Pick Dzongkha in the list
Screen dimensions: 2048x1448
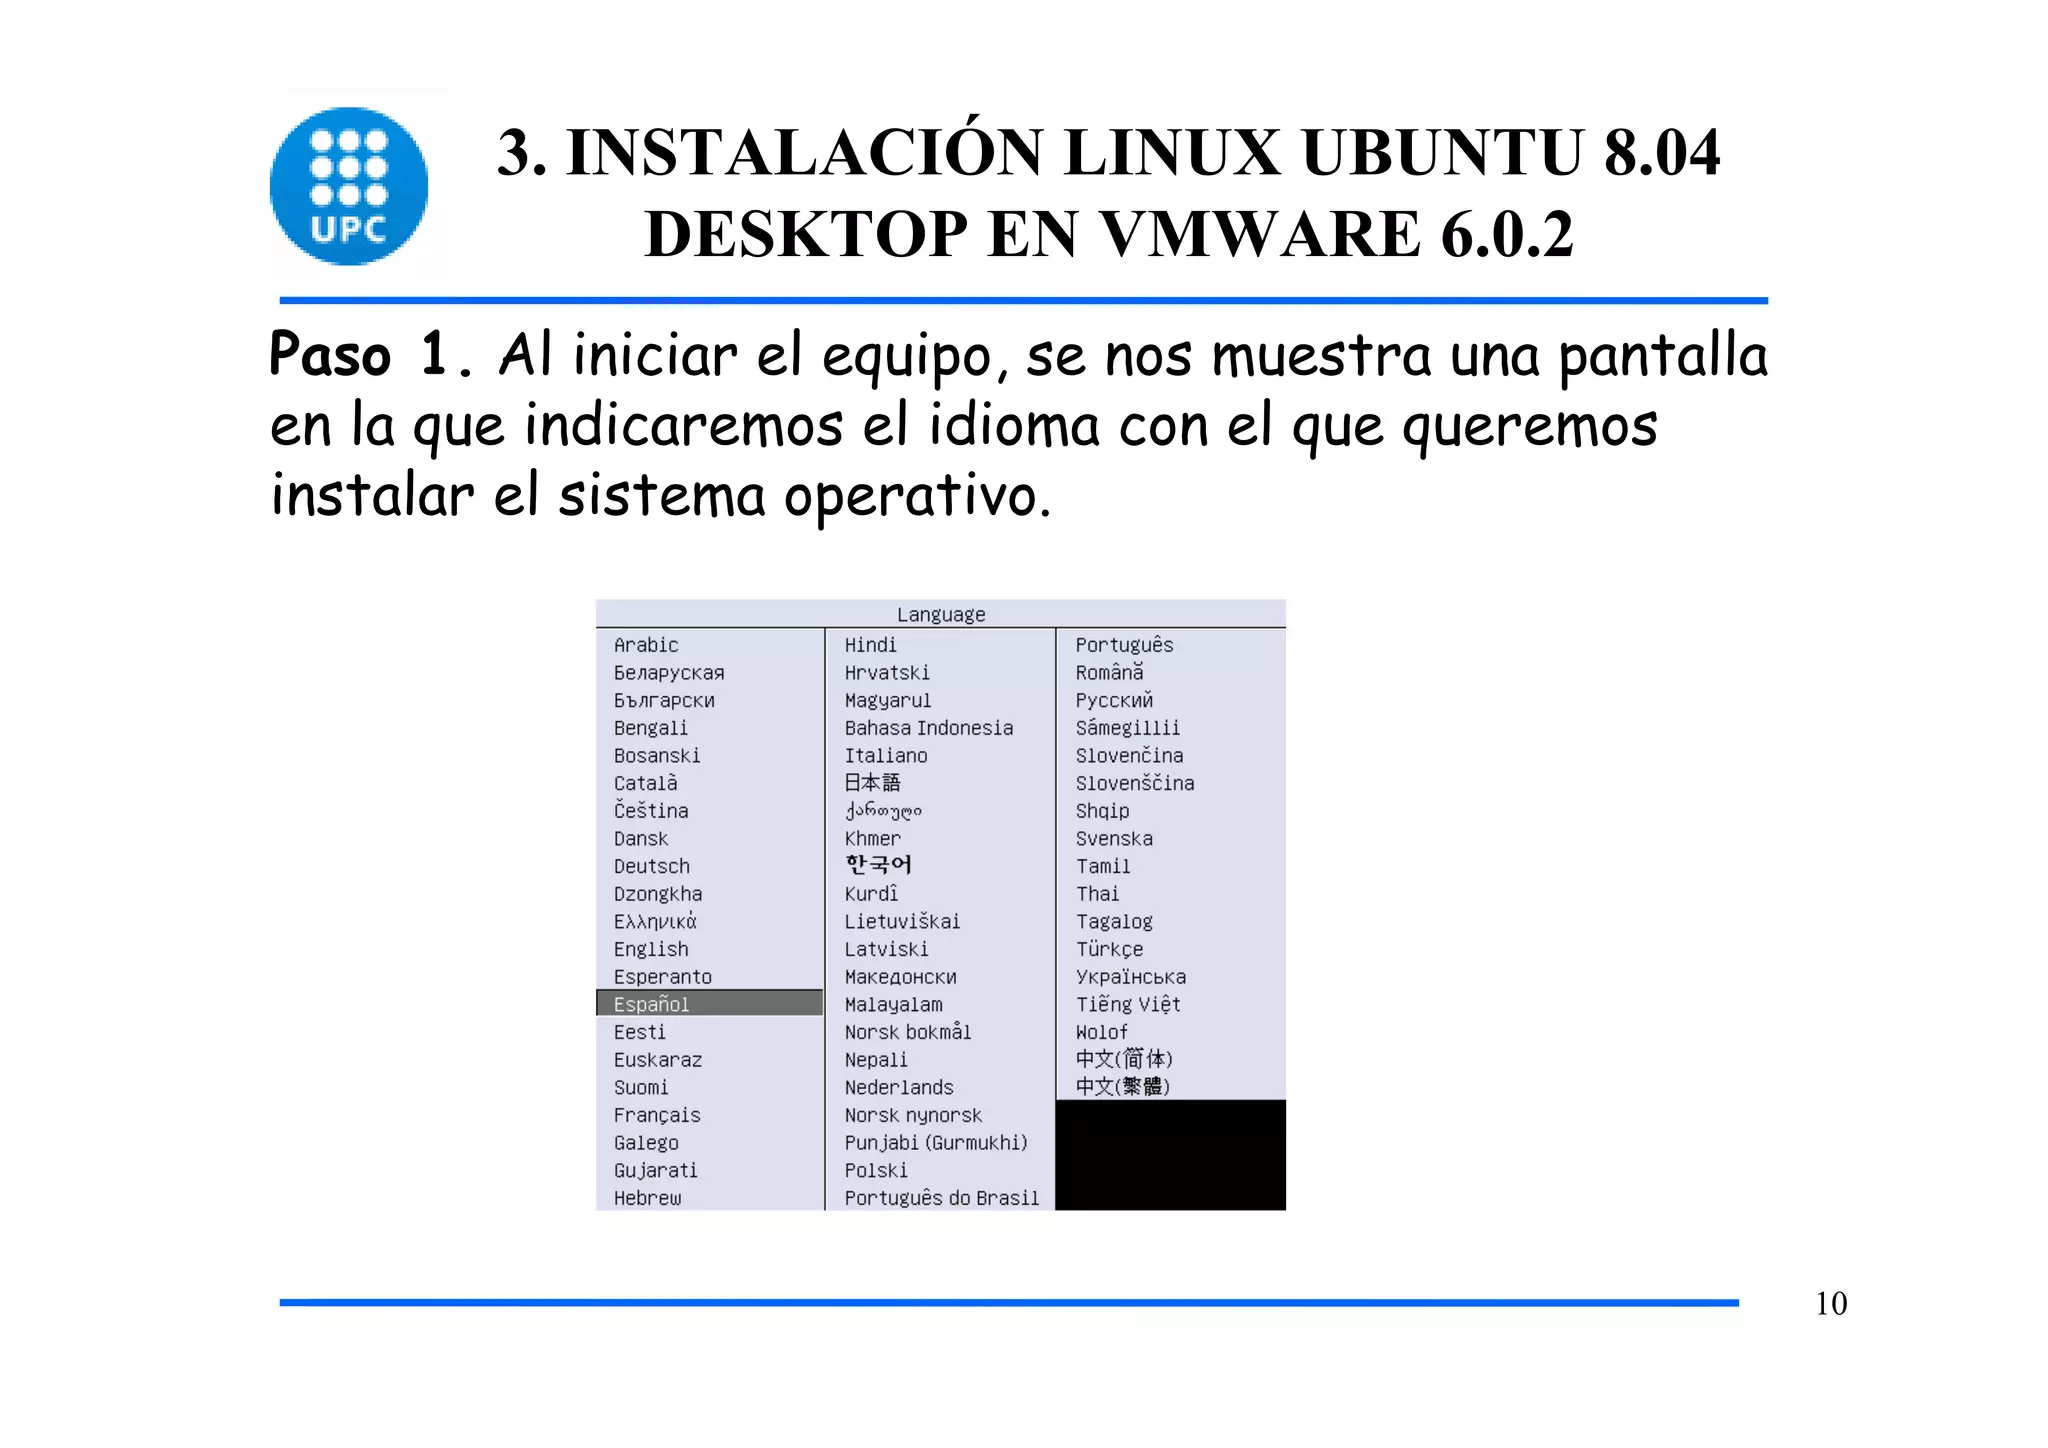(658, 894)
